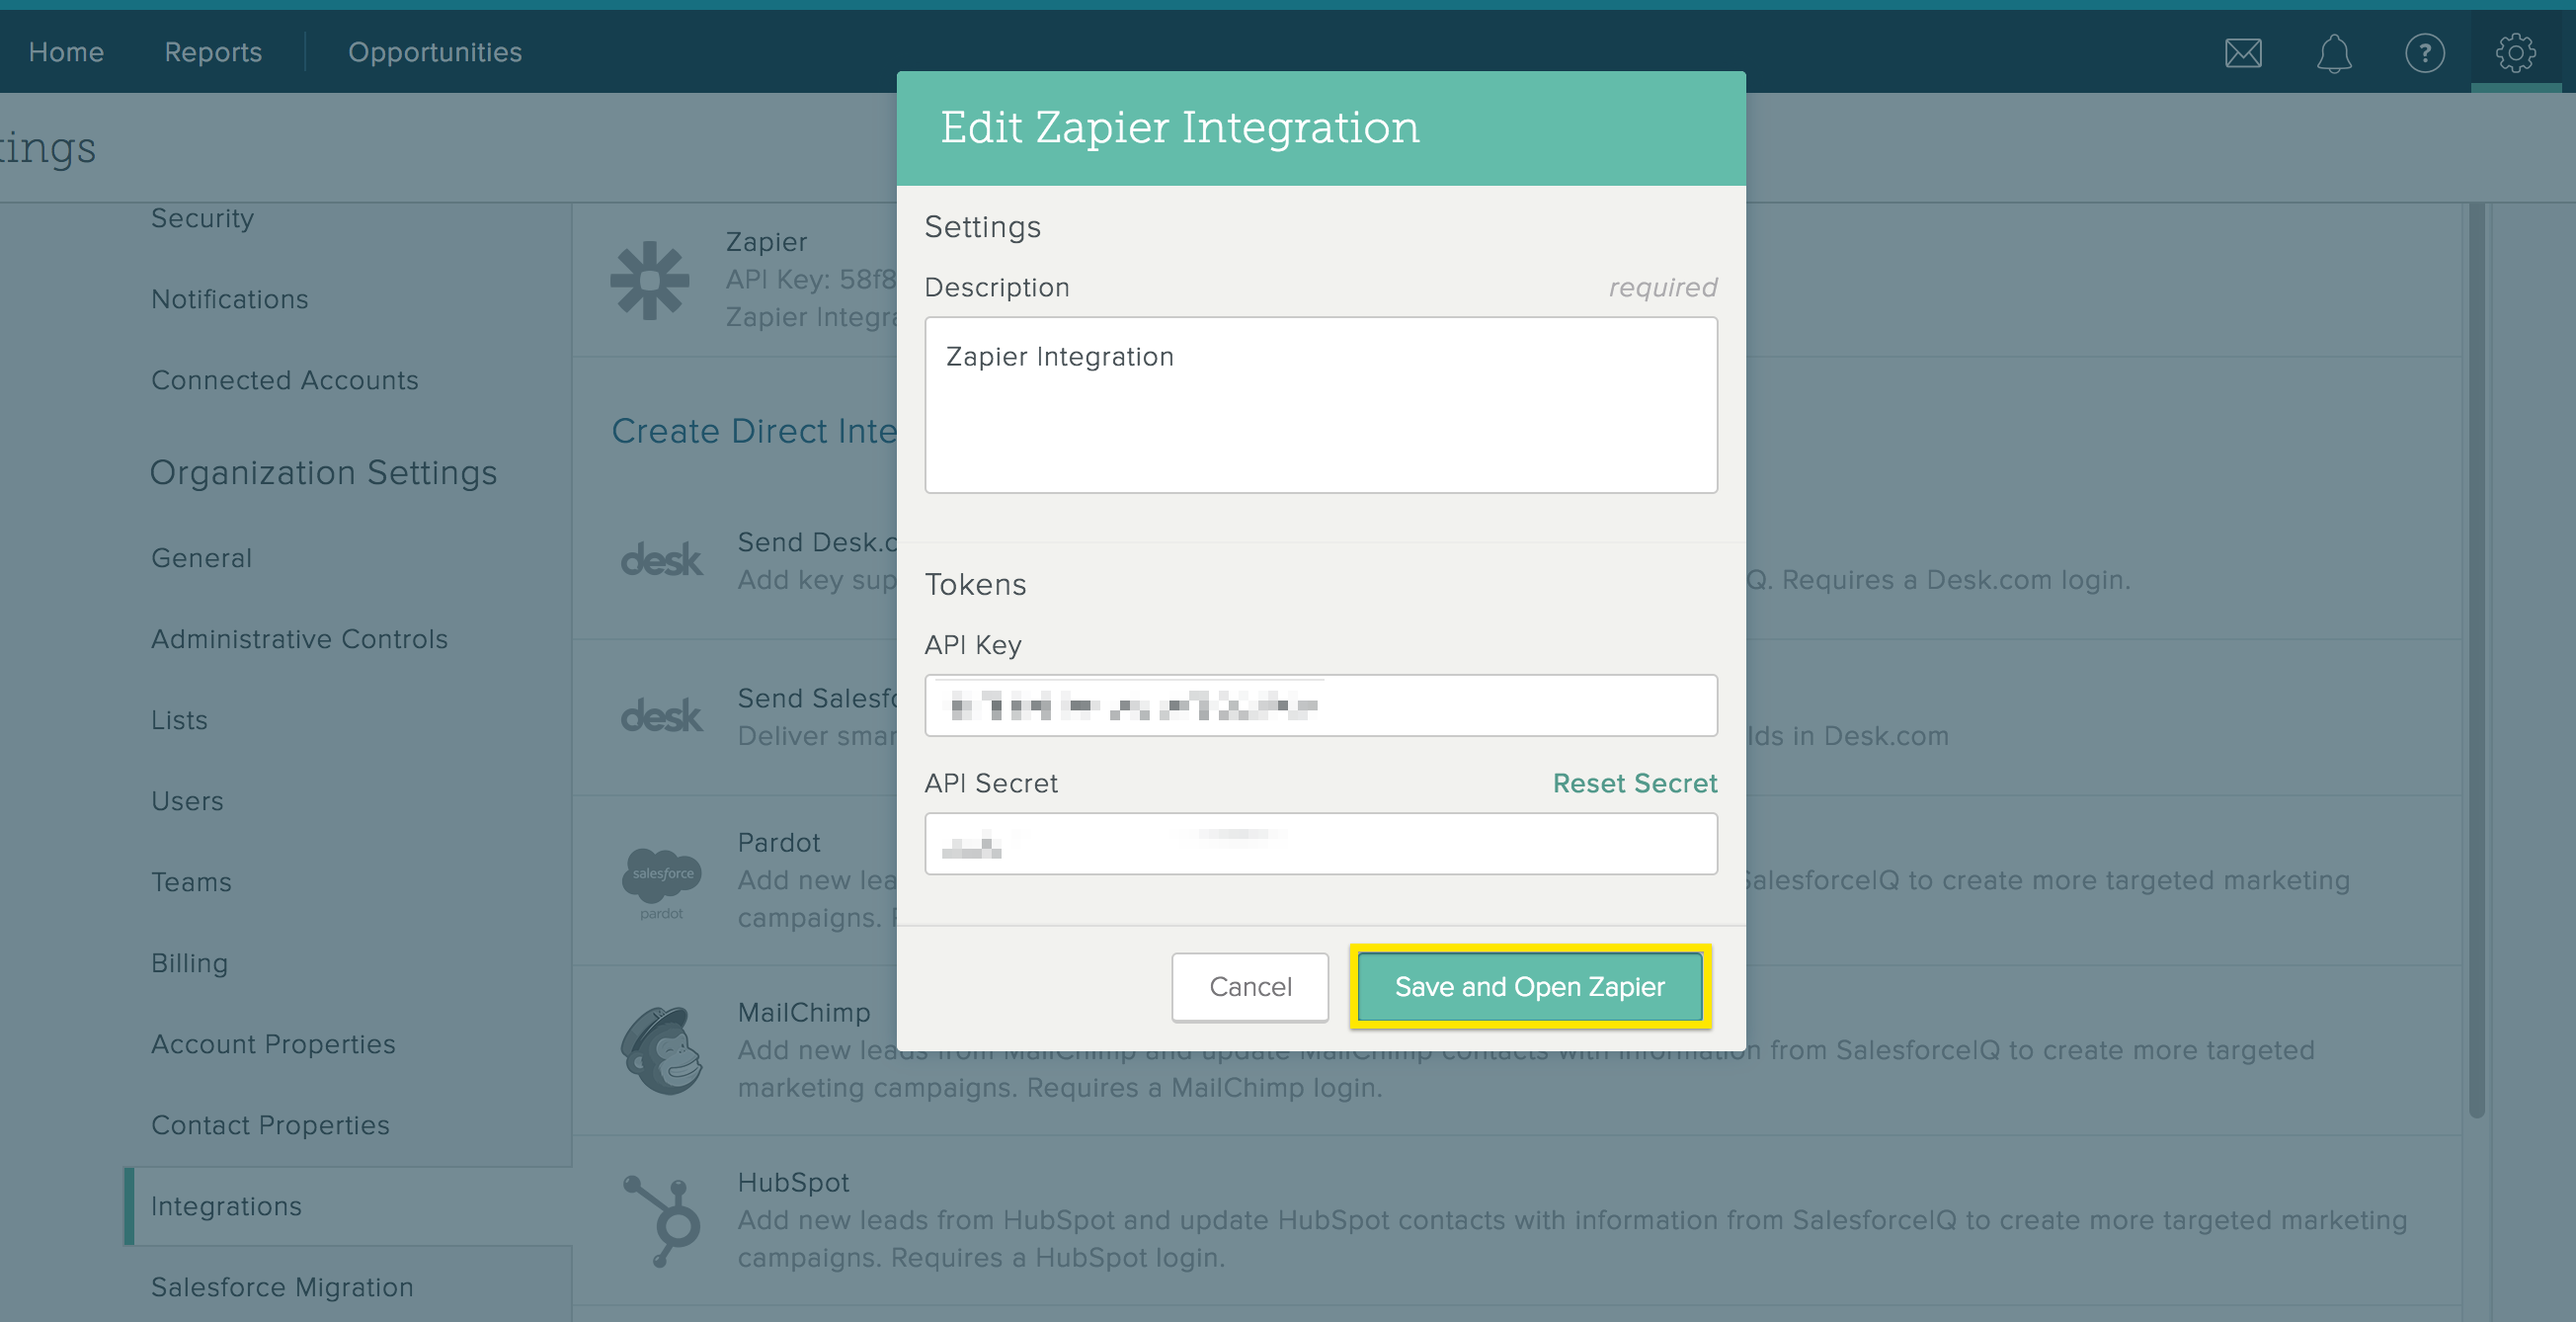2576x1322 pixels.
Task: Click the MailChimp monkey logo
Action: tap(661, 1050)
